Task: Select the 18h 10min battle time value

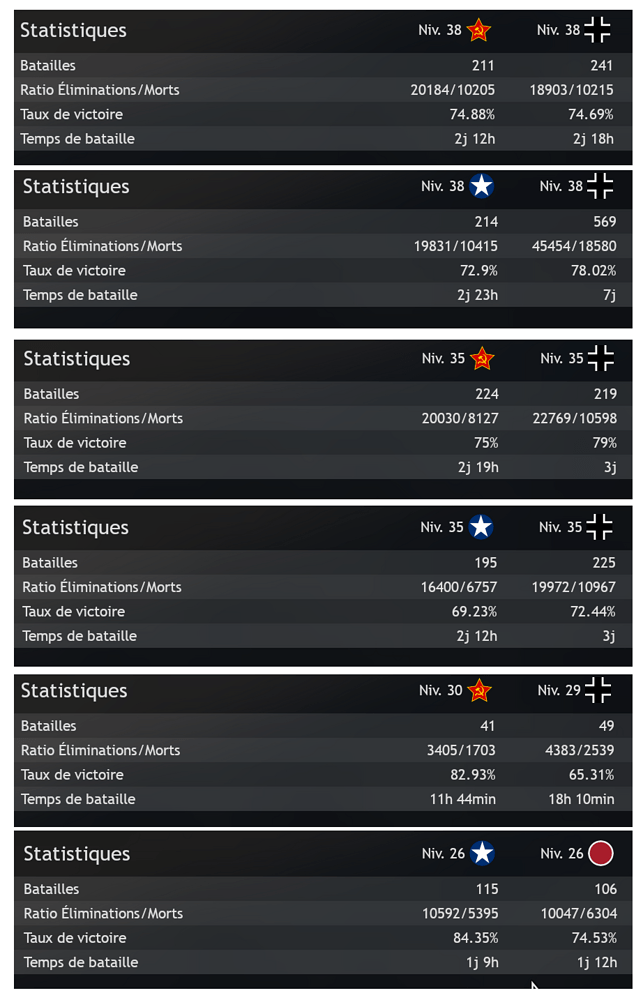Action: click(x=581, y=799)
